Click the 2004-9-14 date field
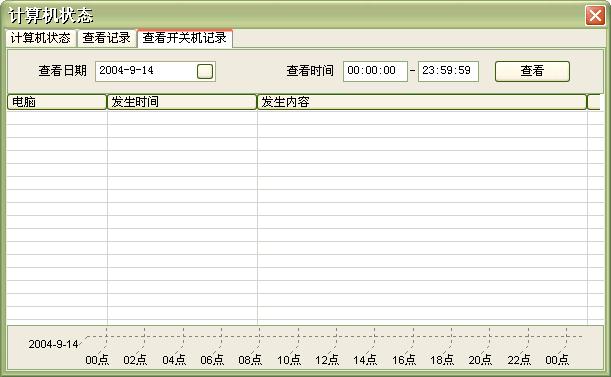 click(155, 71)
